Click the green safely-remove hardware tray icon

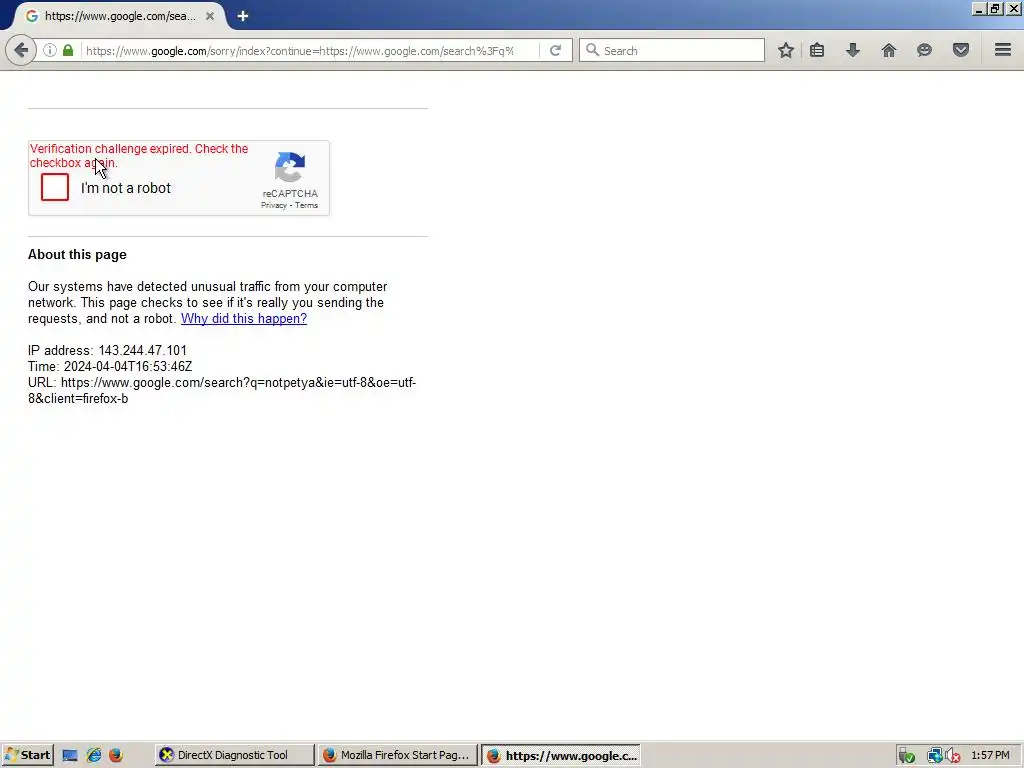coord(906,756)
